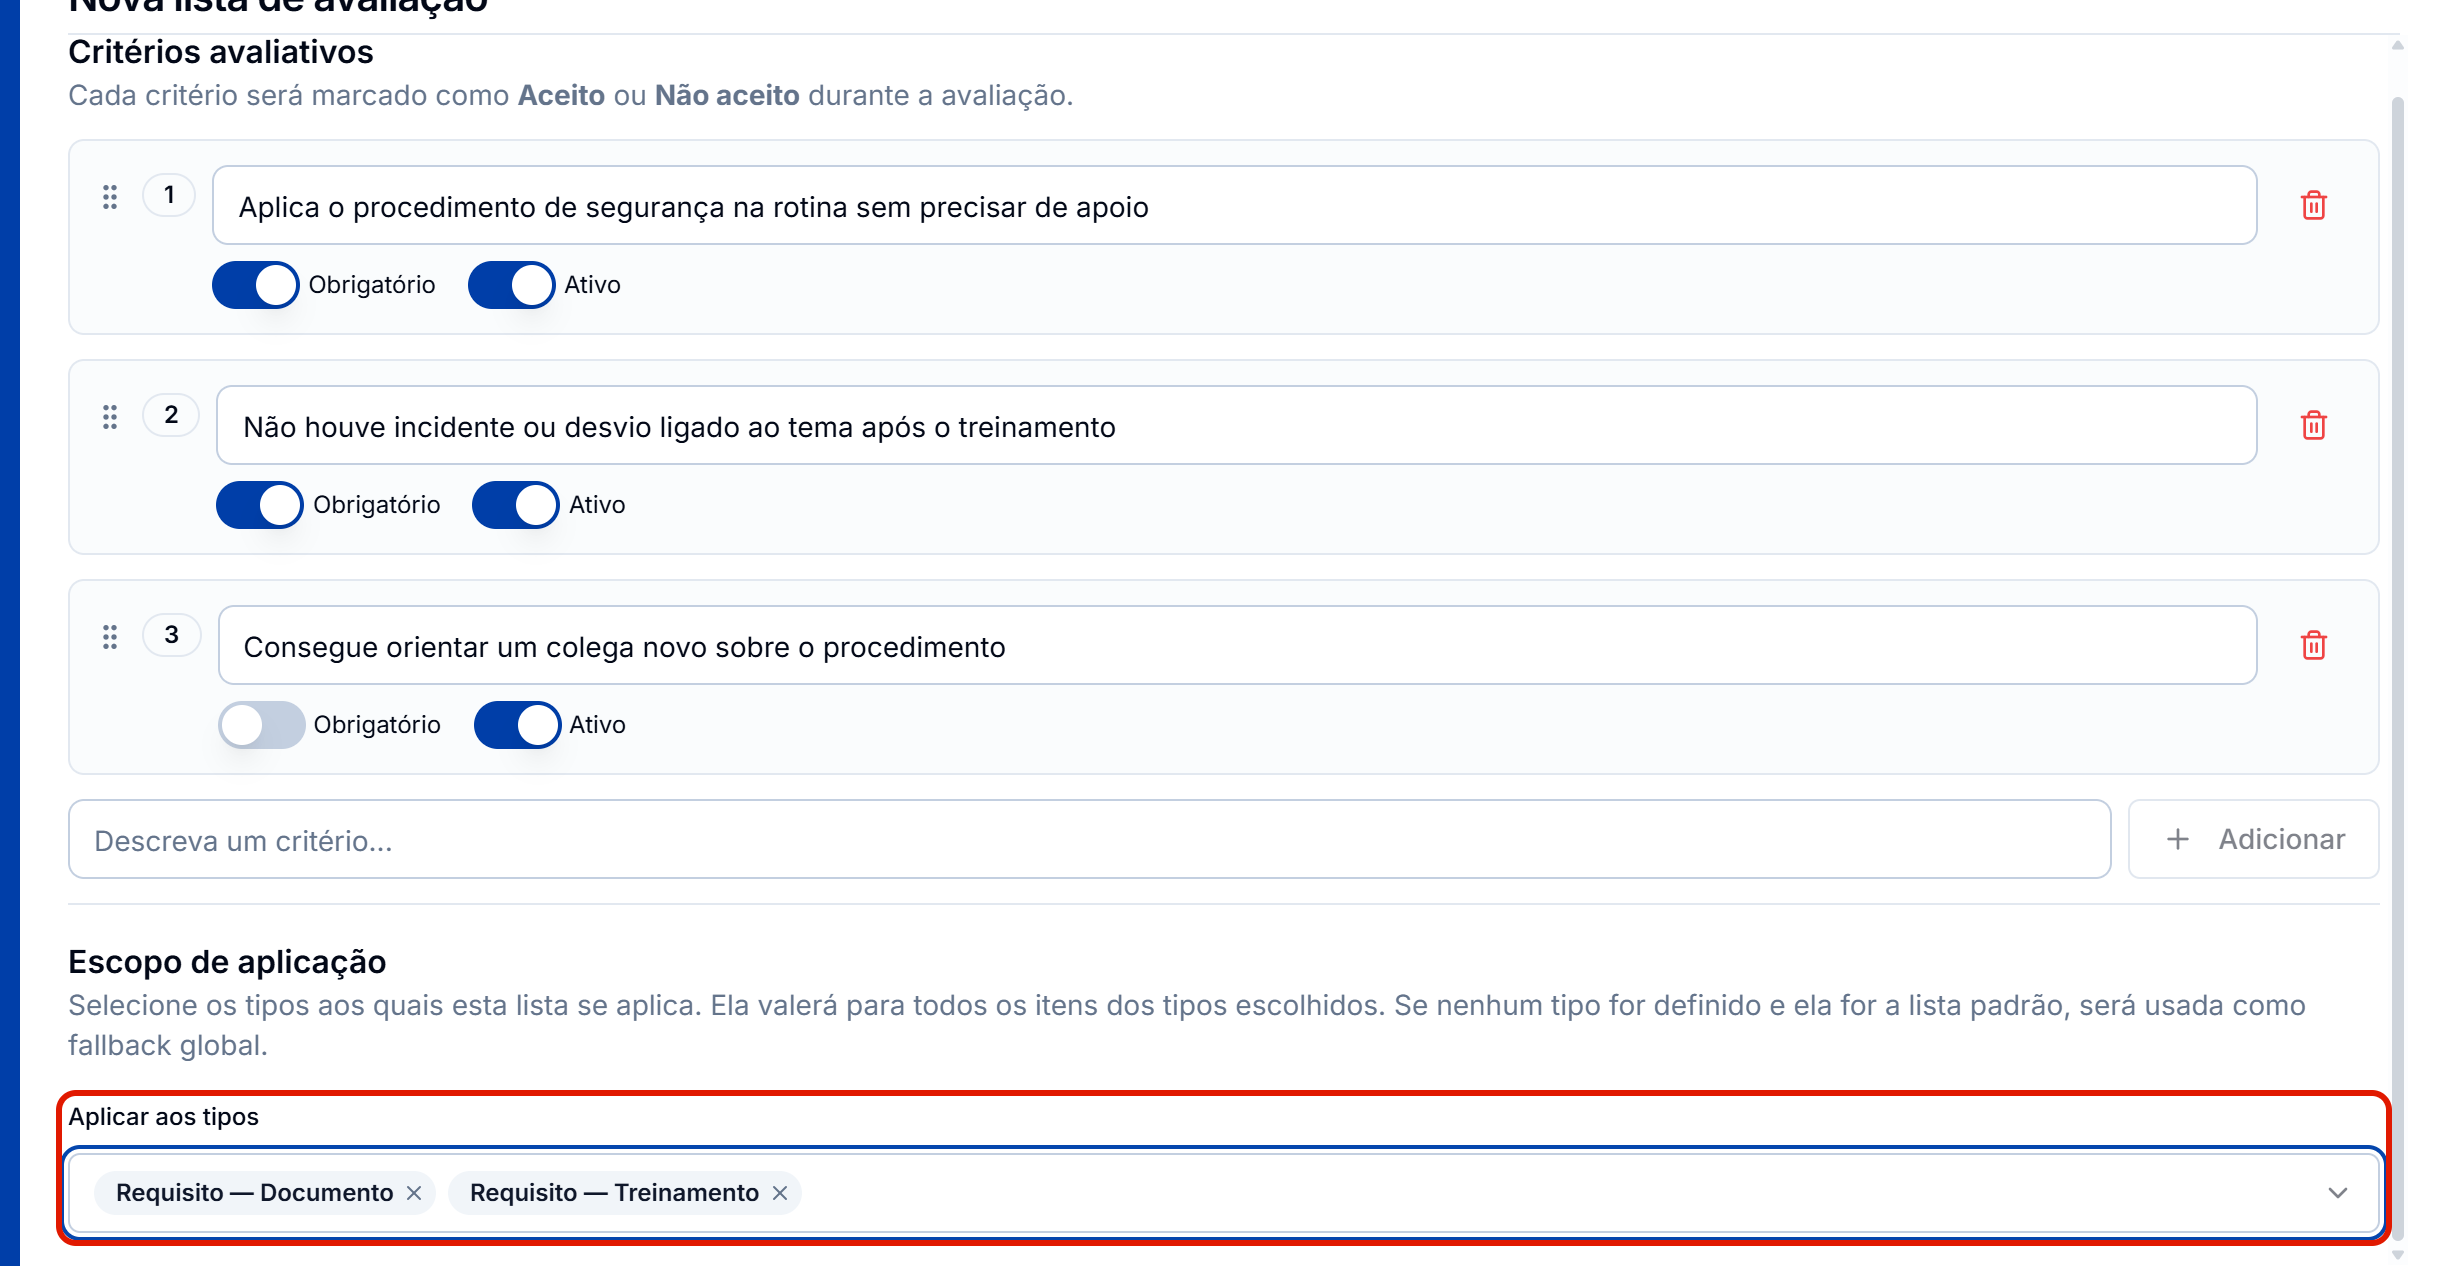This screenshot has height=1266, width=2448.
Task: Click the Escopo de aplicação heading
Action: pos(227,962)
